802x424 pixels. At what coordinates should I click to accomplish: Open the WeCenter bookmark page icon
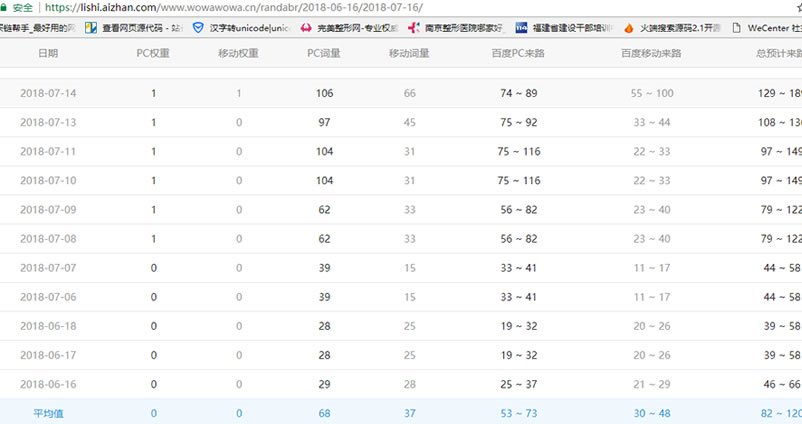pos(737,28)
